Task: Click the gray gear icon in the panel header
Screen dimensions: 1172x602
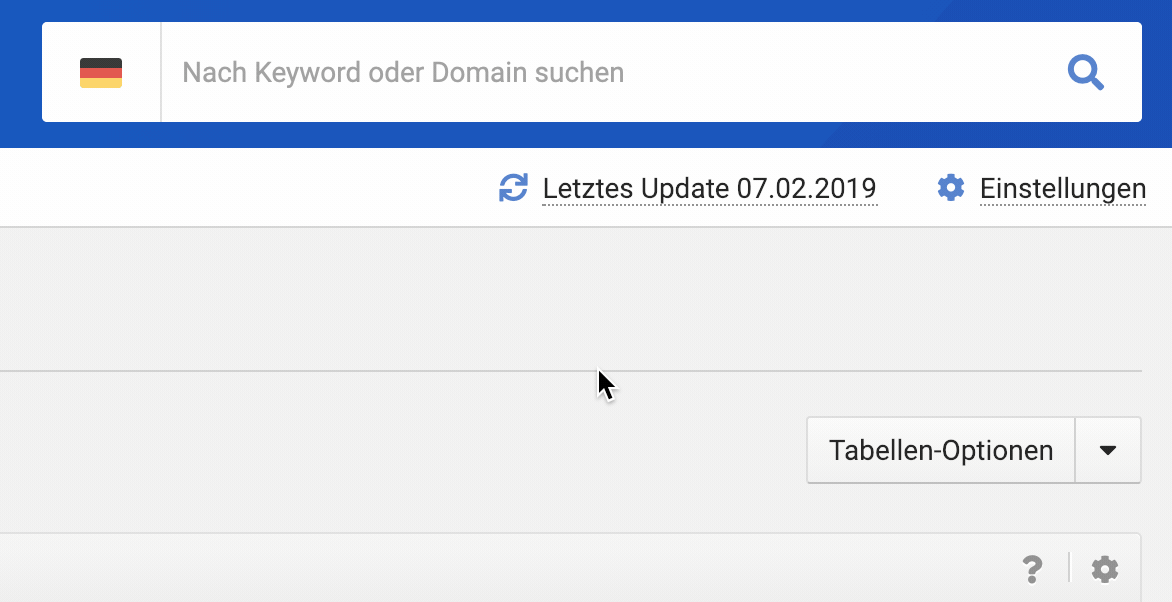Action: point(1105,570)
